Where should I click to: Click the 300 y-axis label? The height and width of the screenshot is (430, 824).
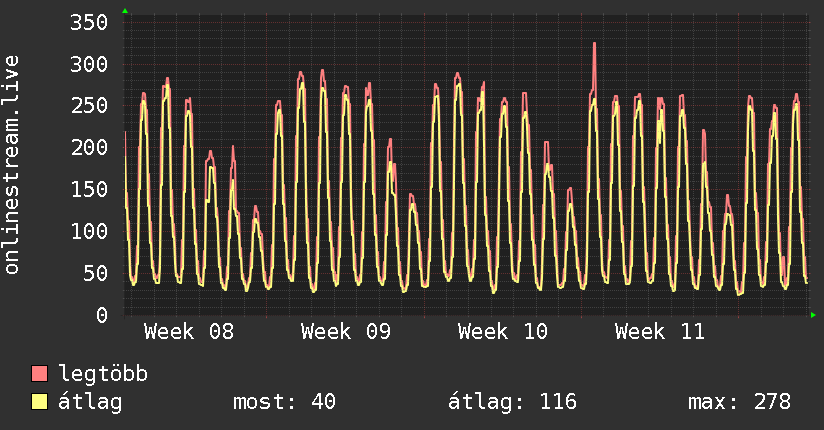point(89,65)
